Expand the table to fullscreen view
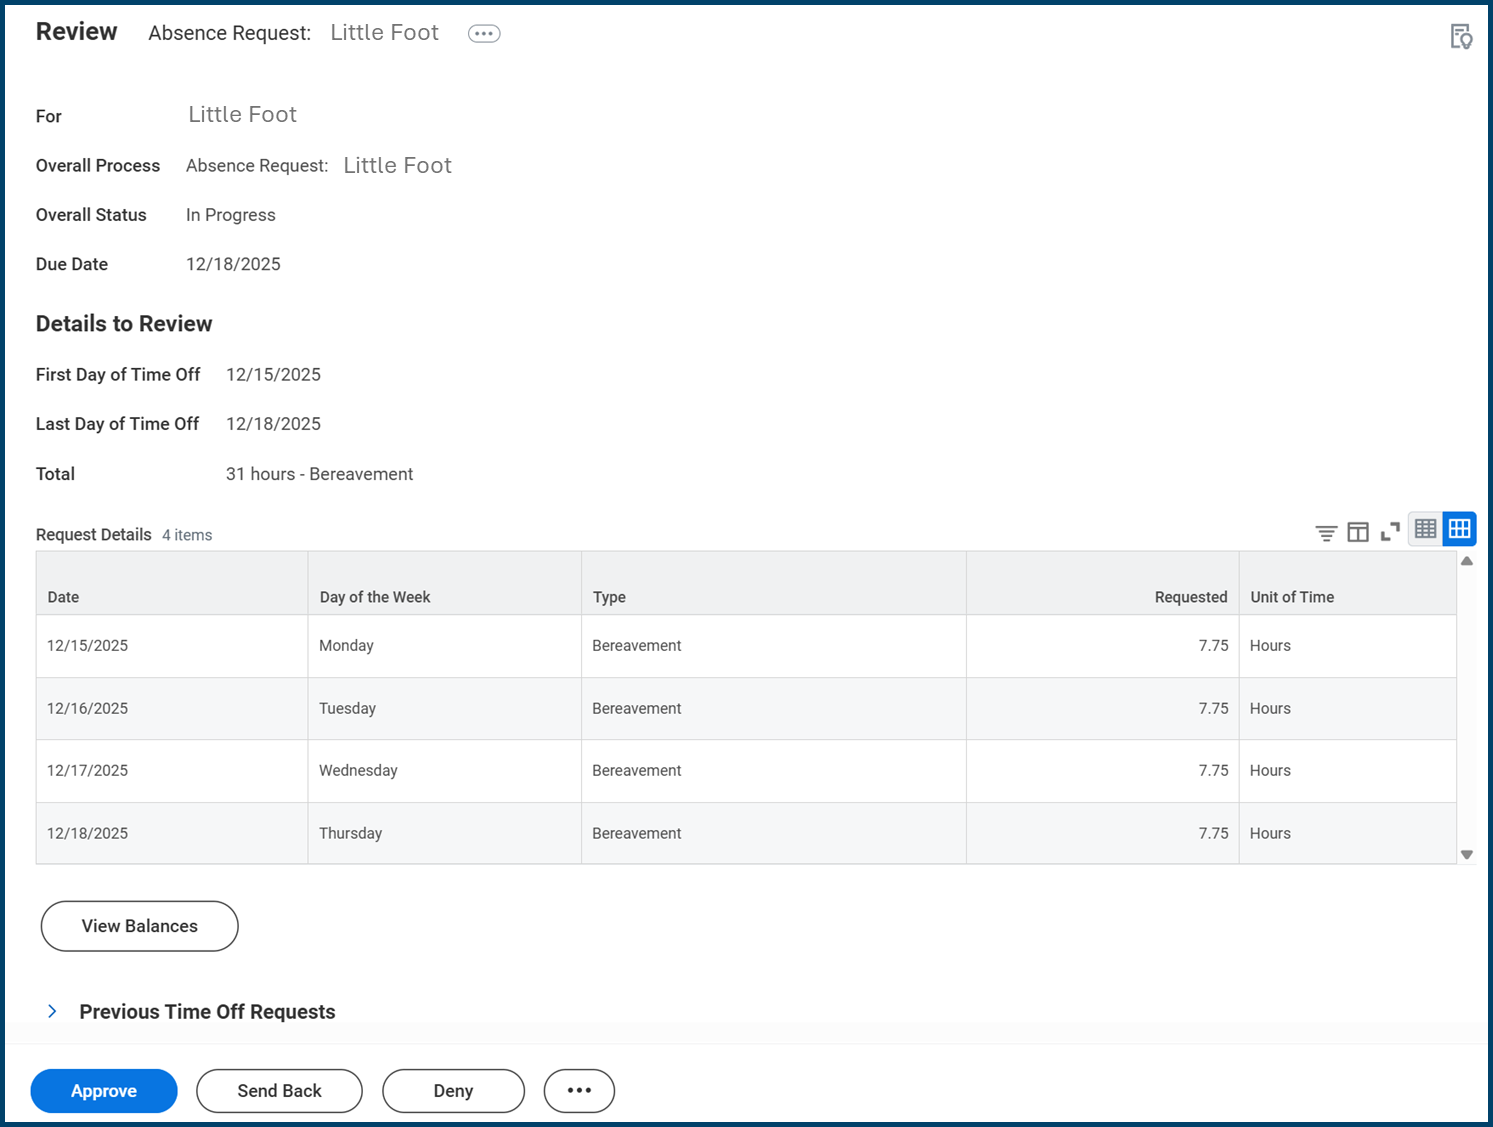The image size is (1493, 1127). click(1390, 532)
